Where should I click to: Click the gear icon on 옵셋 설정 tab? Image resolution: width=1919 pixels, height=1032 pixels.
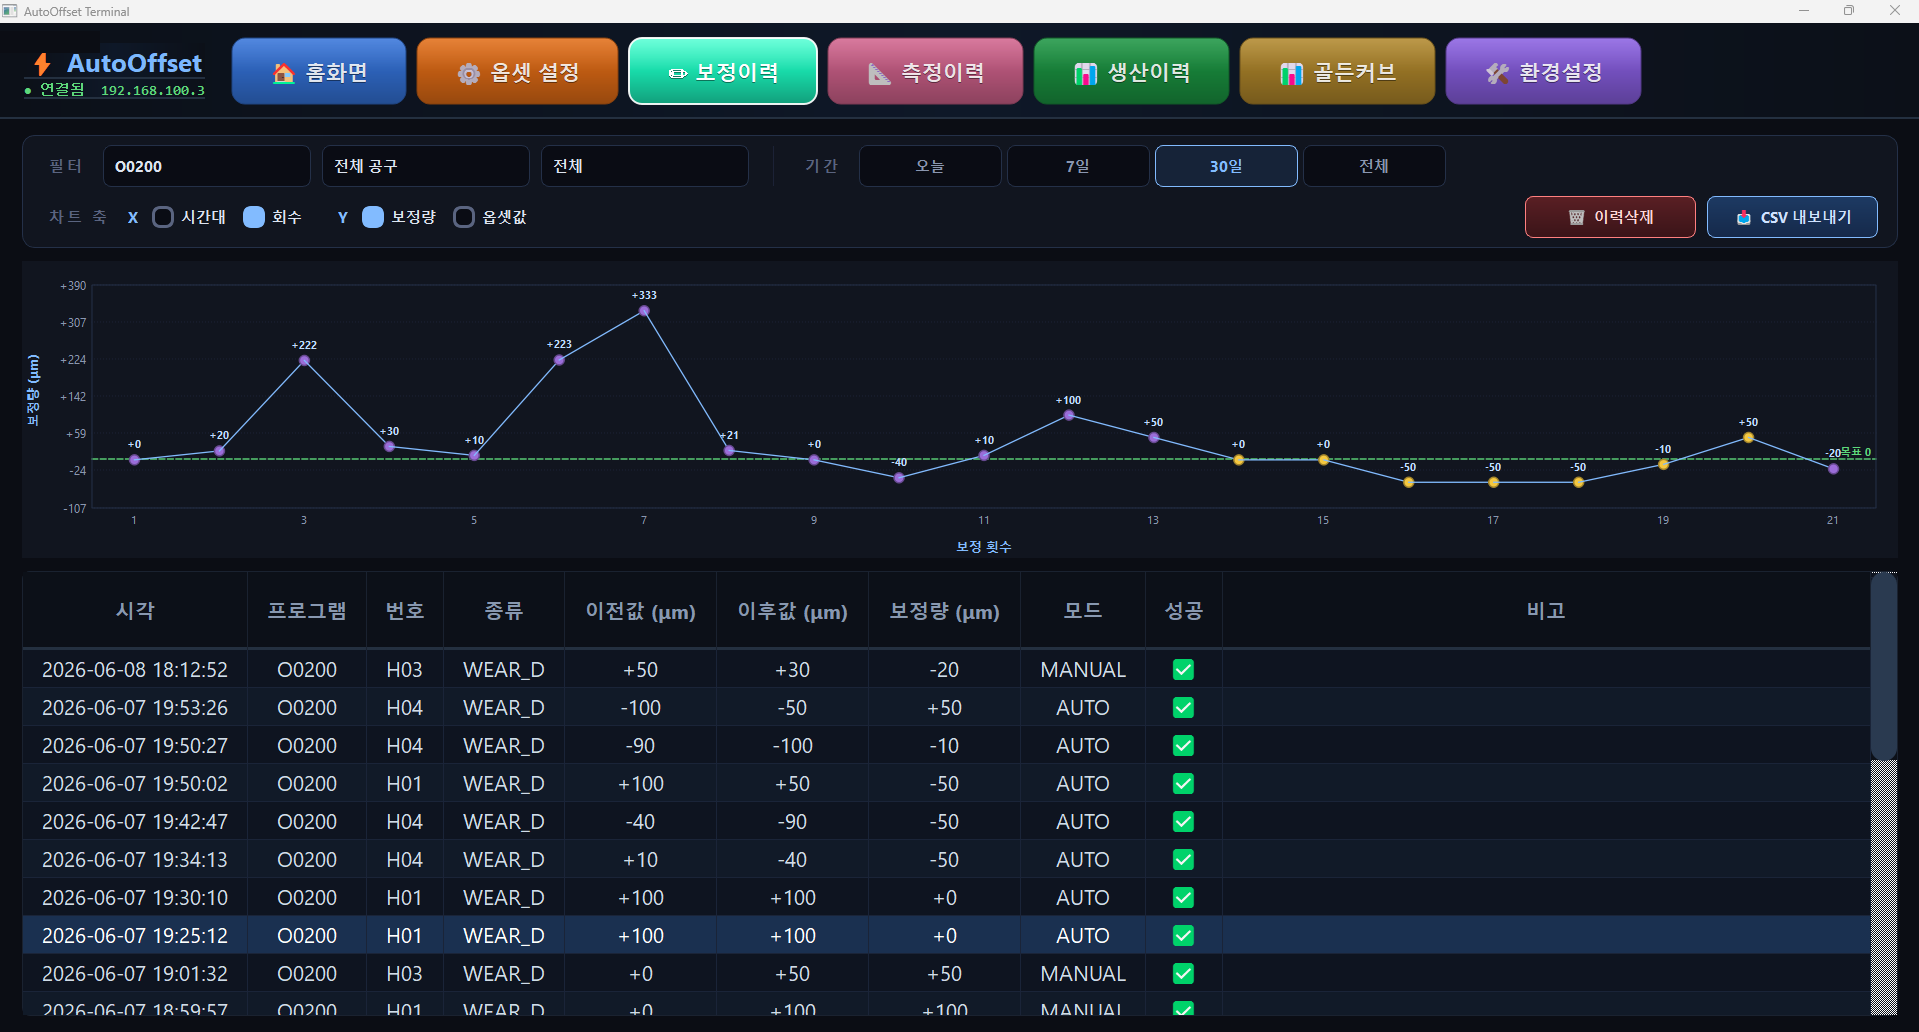pyautogui.click(x=469, y=73)
